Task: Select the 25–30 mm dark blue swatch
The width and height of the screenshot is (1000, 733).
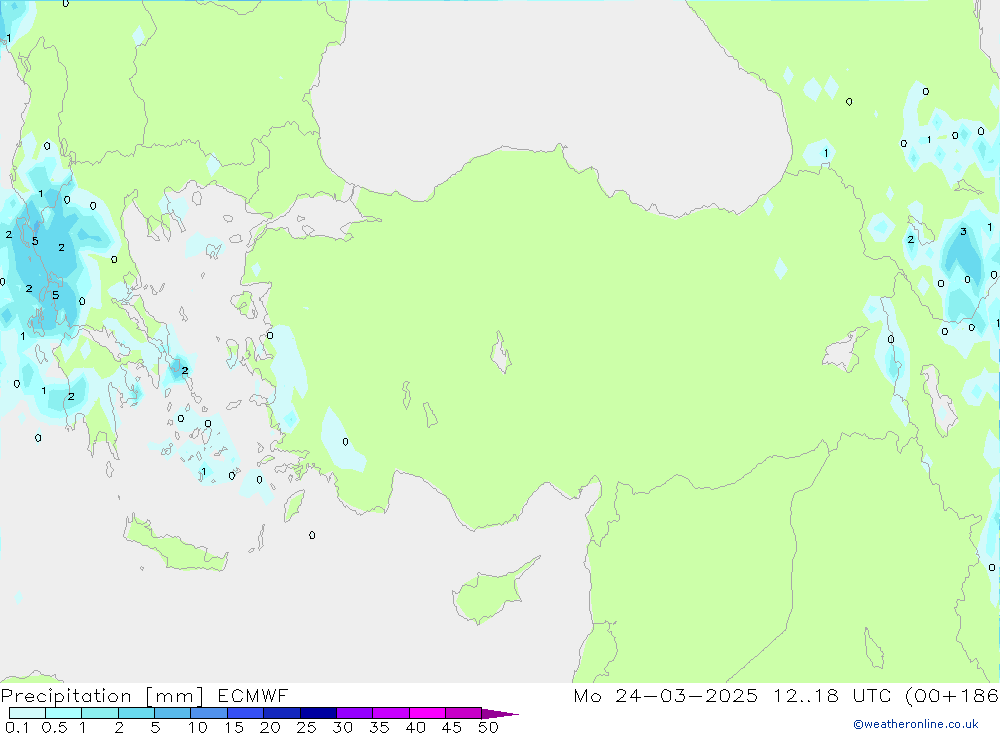Action: pos(318,713)
